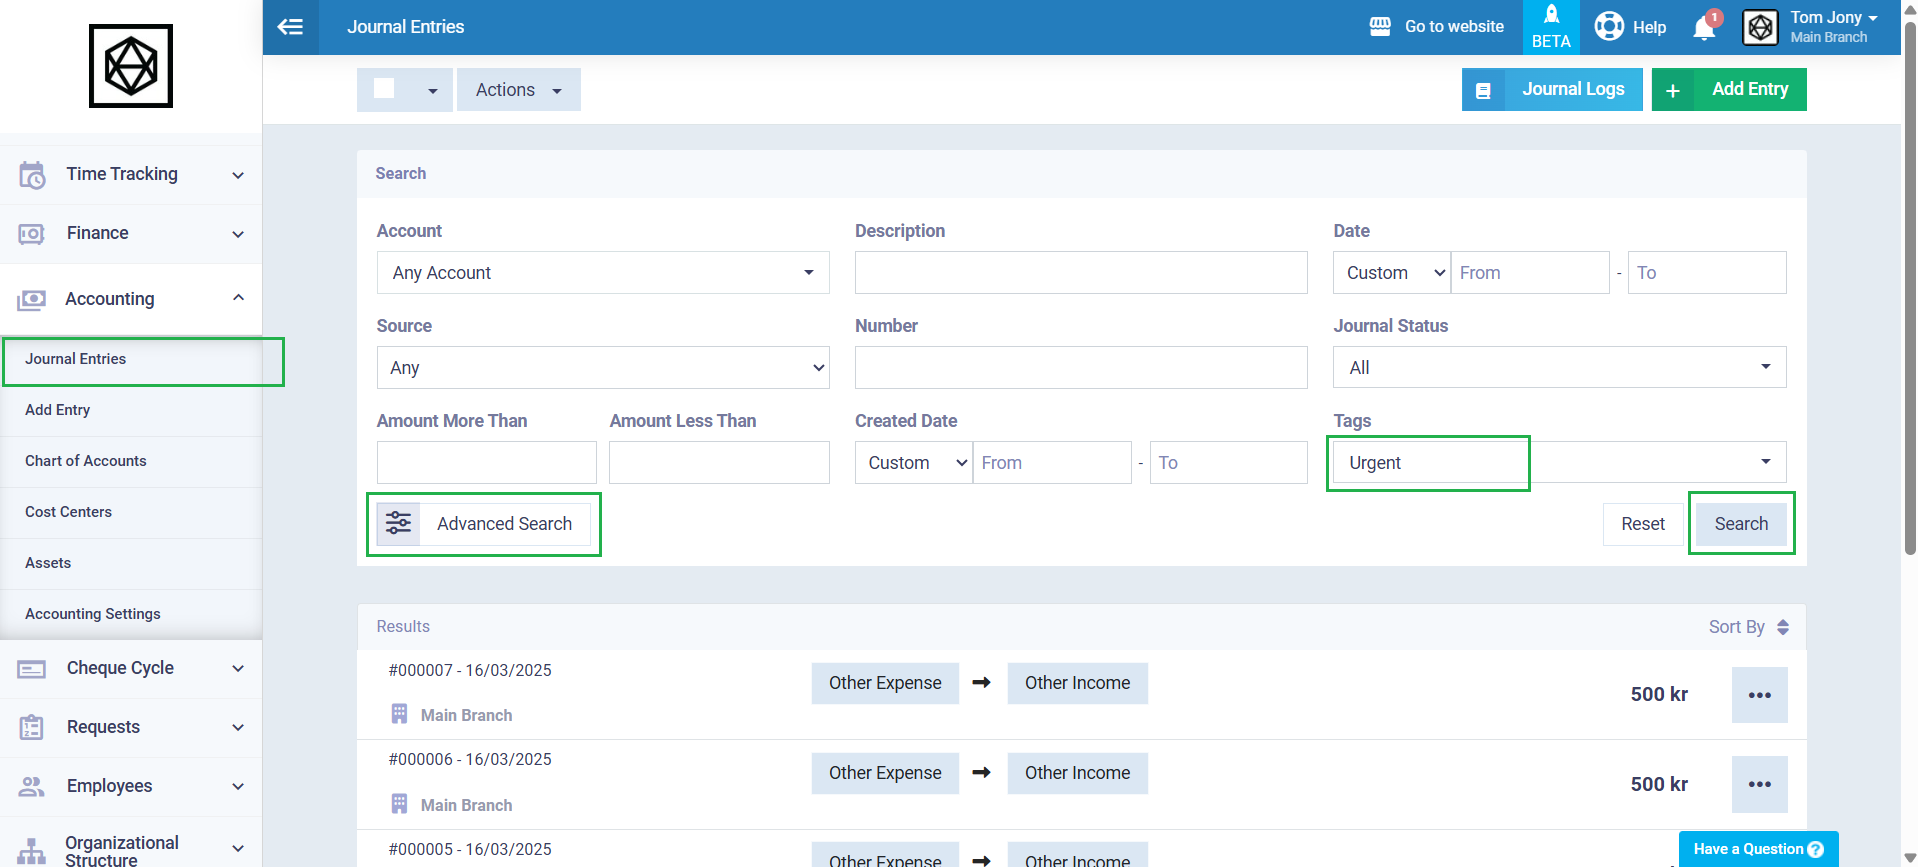This screenshot has height=867, width=1918.
Task: Click the question mark in Have a Question
Action: [x=1816, y=849]
